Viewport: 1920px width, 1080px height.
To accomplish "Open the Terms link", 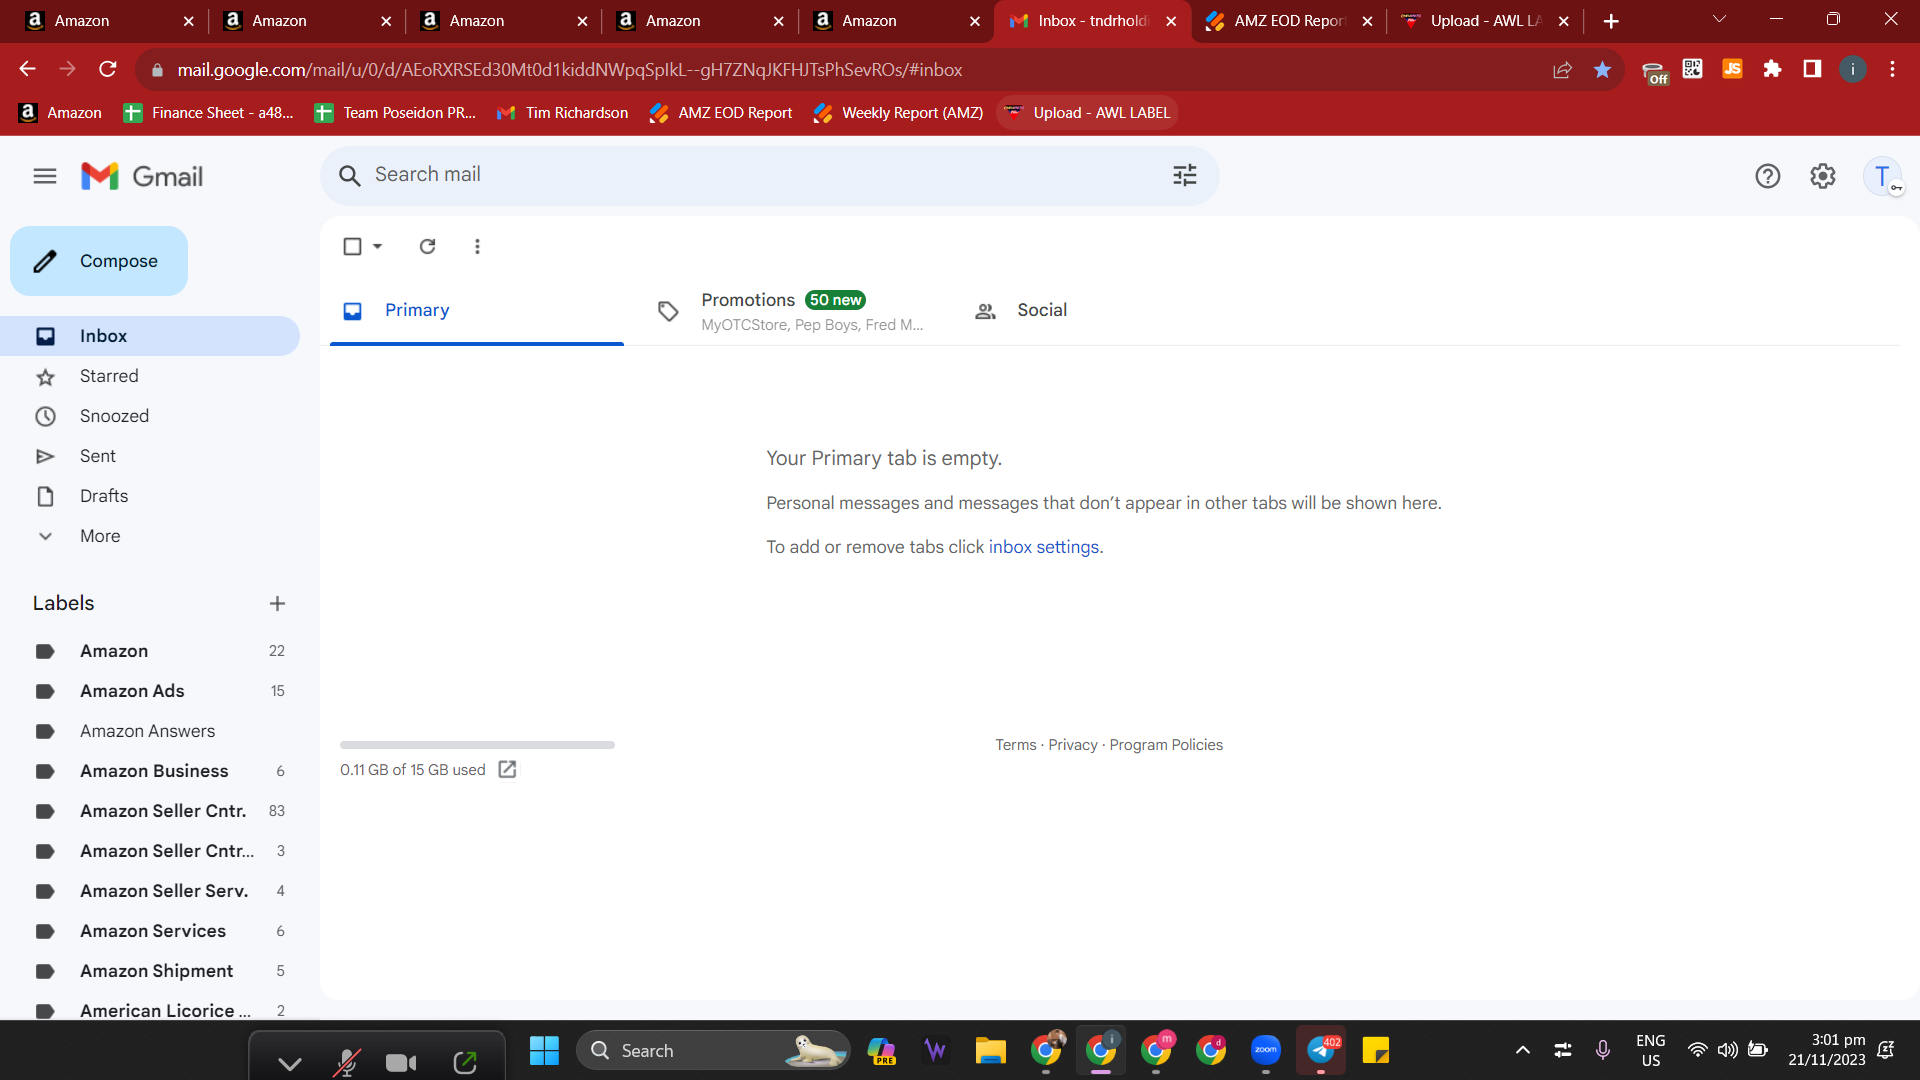I will click(x=1015, y=745).
